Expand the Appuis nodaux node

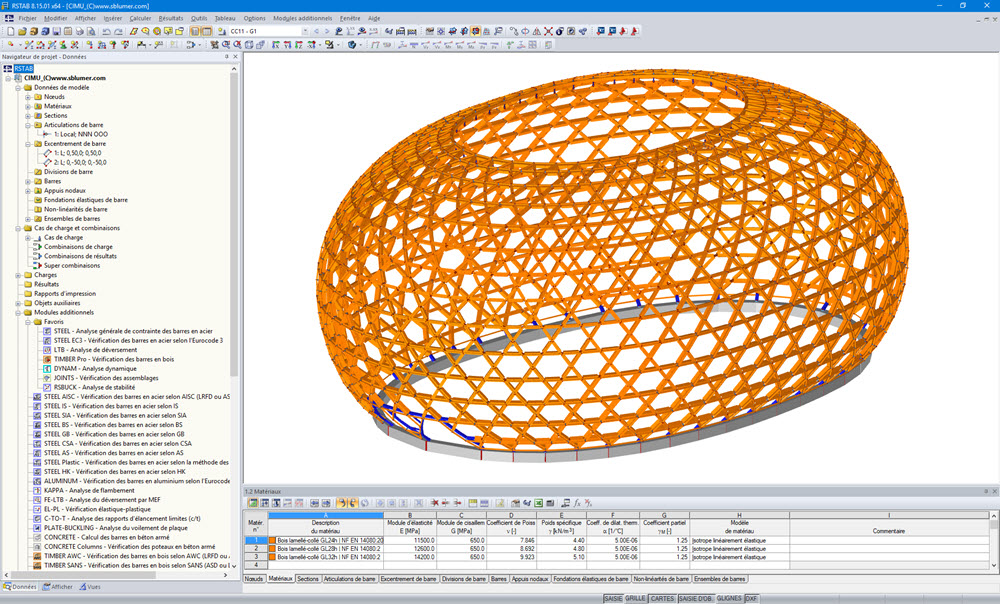(28, 191)
